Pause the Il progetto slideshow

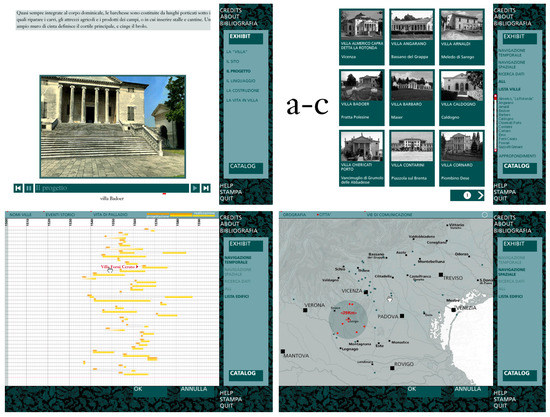click(29, 188)
